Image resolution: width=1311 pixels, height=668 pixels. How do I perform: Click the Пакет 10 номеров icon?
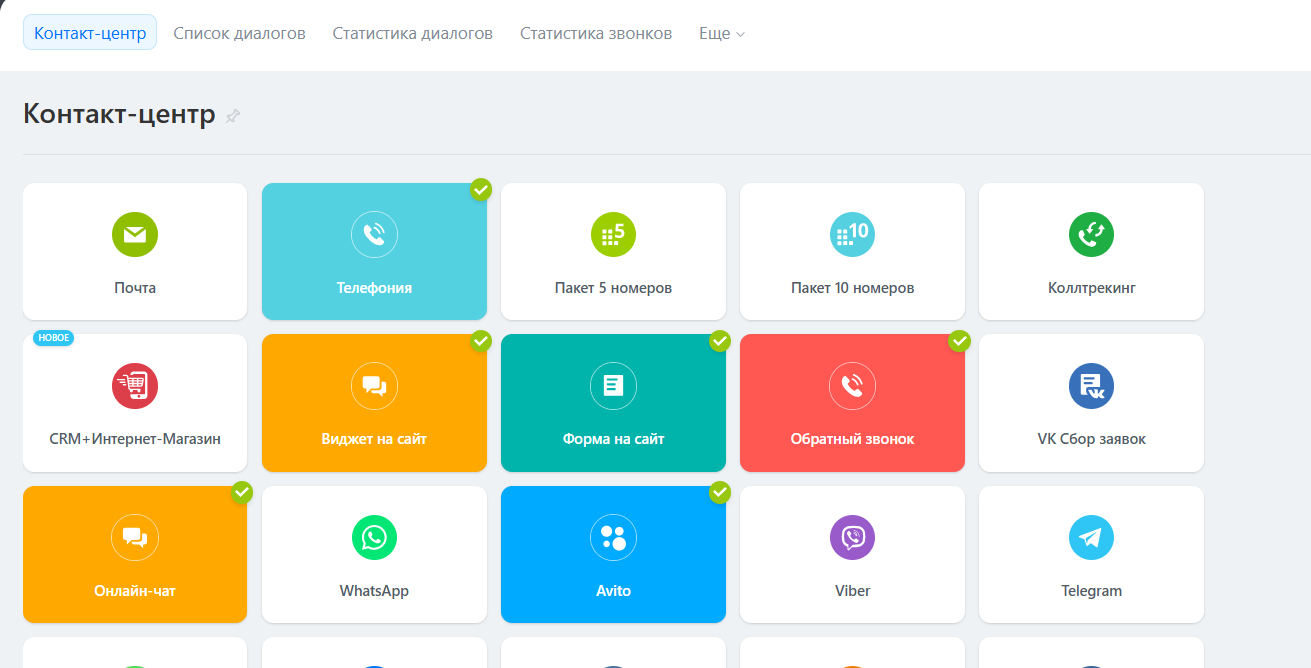click(852, 234)
